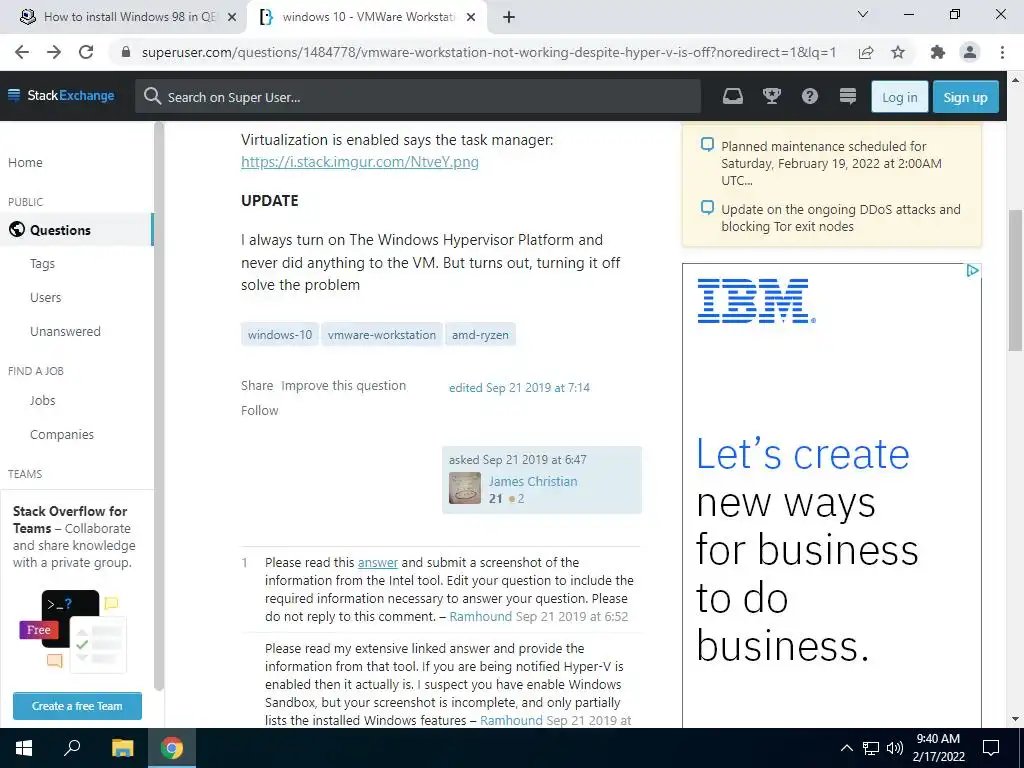Click the padlock site info icon
Viewport: 1024px width, 768px height.
tap(126, 52)
